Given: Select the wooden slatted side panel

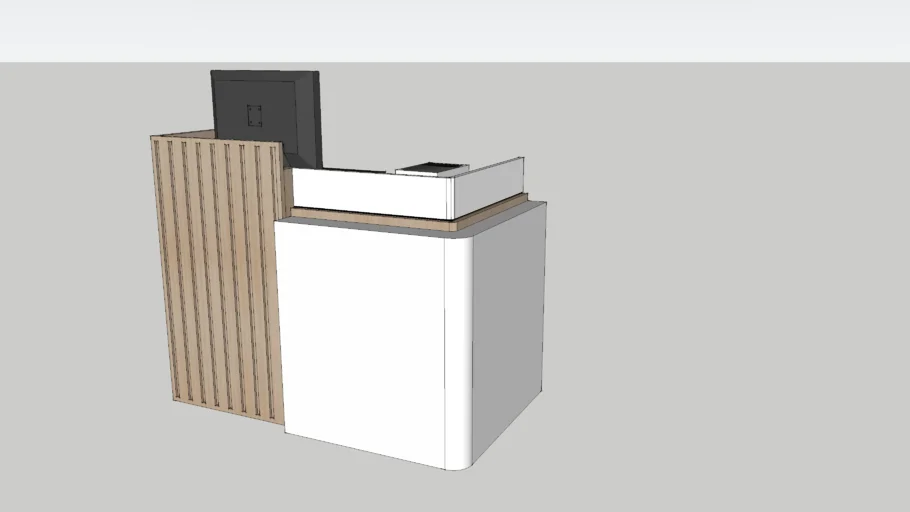Looking at the screenshot, I should coord(215,280).
